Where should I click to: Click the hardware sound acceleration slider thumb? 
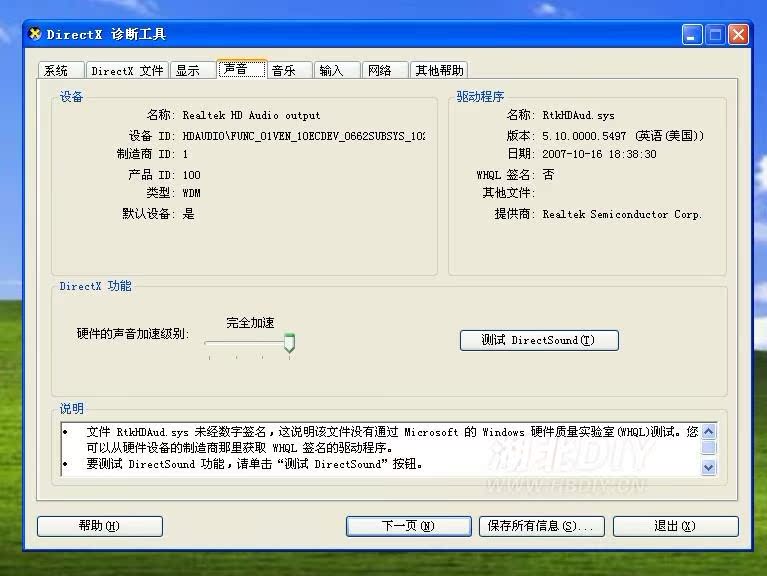point(290,343)
